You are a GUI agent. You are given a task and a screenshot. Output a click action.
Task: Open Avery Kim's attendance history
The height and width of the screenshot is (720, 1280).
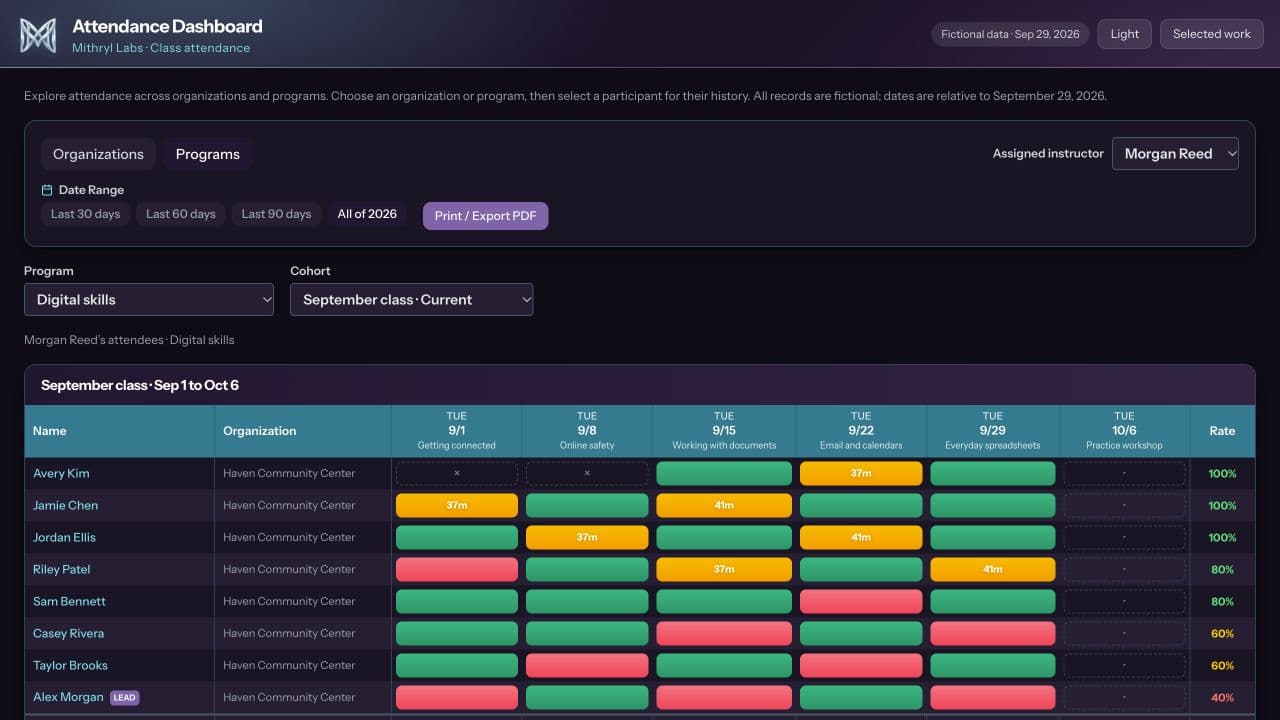pos(61,474)
